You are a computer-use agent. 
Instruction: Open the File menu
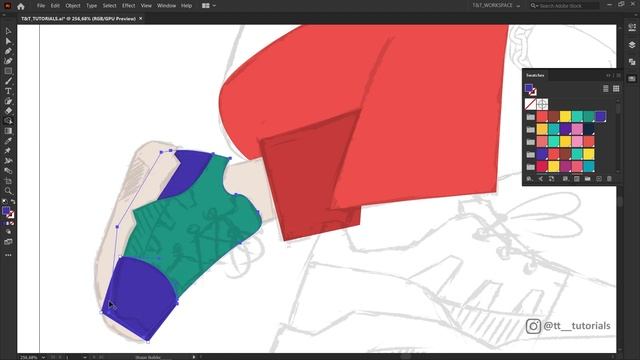pyautogui.click(x=41, y=6)
